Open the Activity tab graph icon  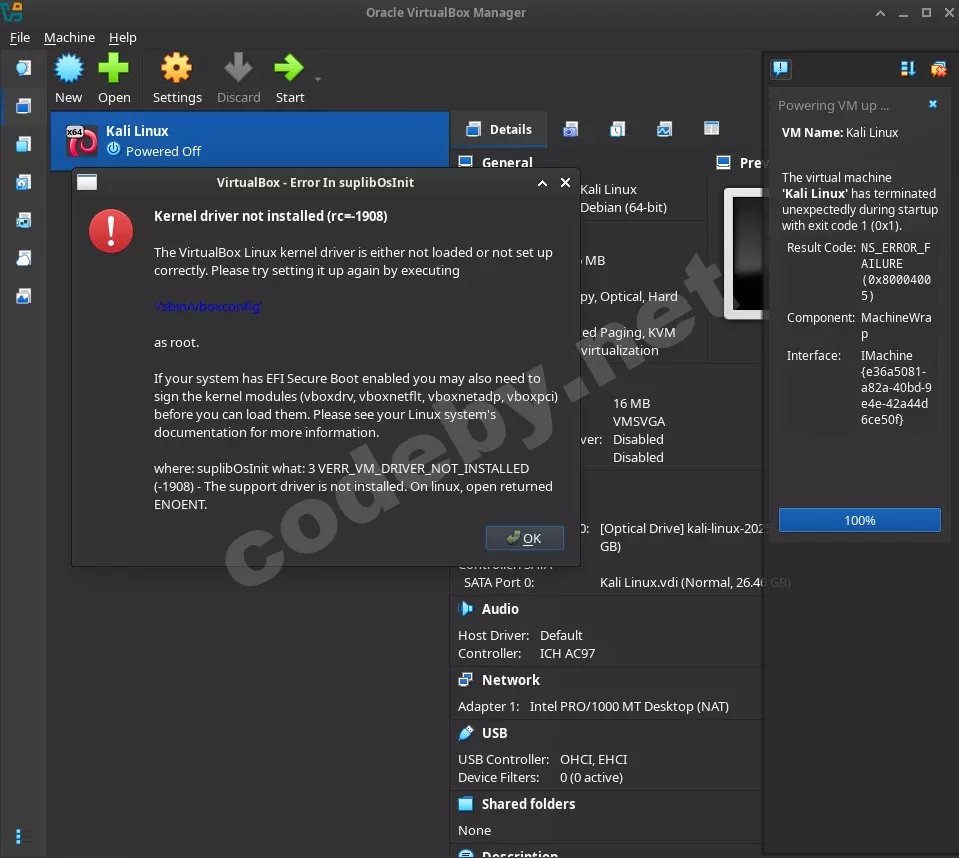(x=664, y=129)
